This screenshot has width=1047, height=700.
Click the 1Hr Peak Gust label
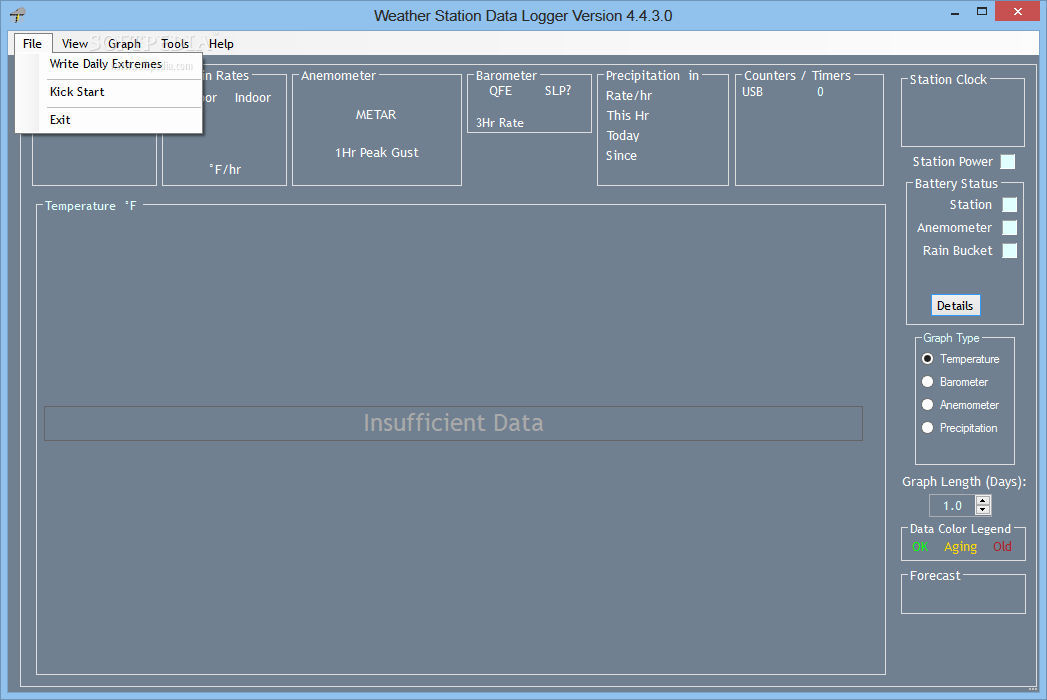click(377, 152)
